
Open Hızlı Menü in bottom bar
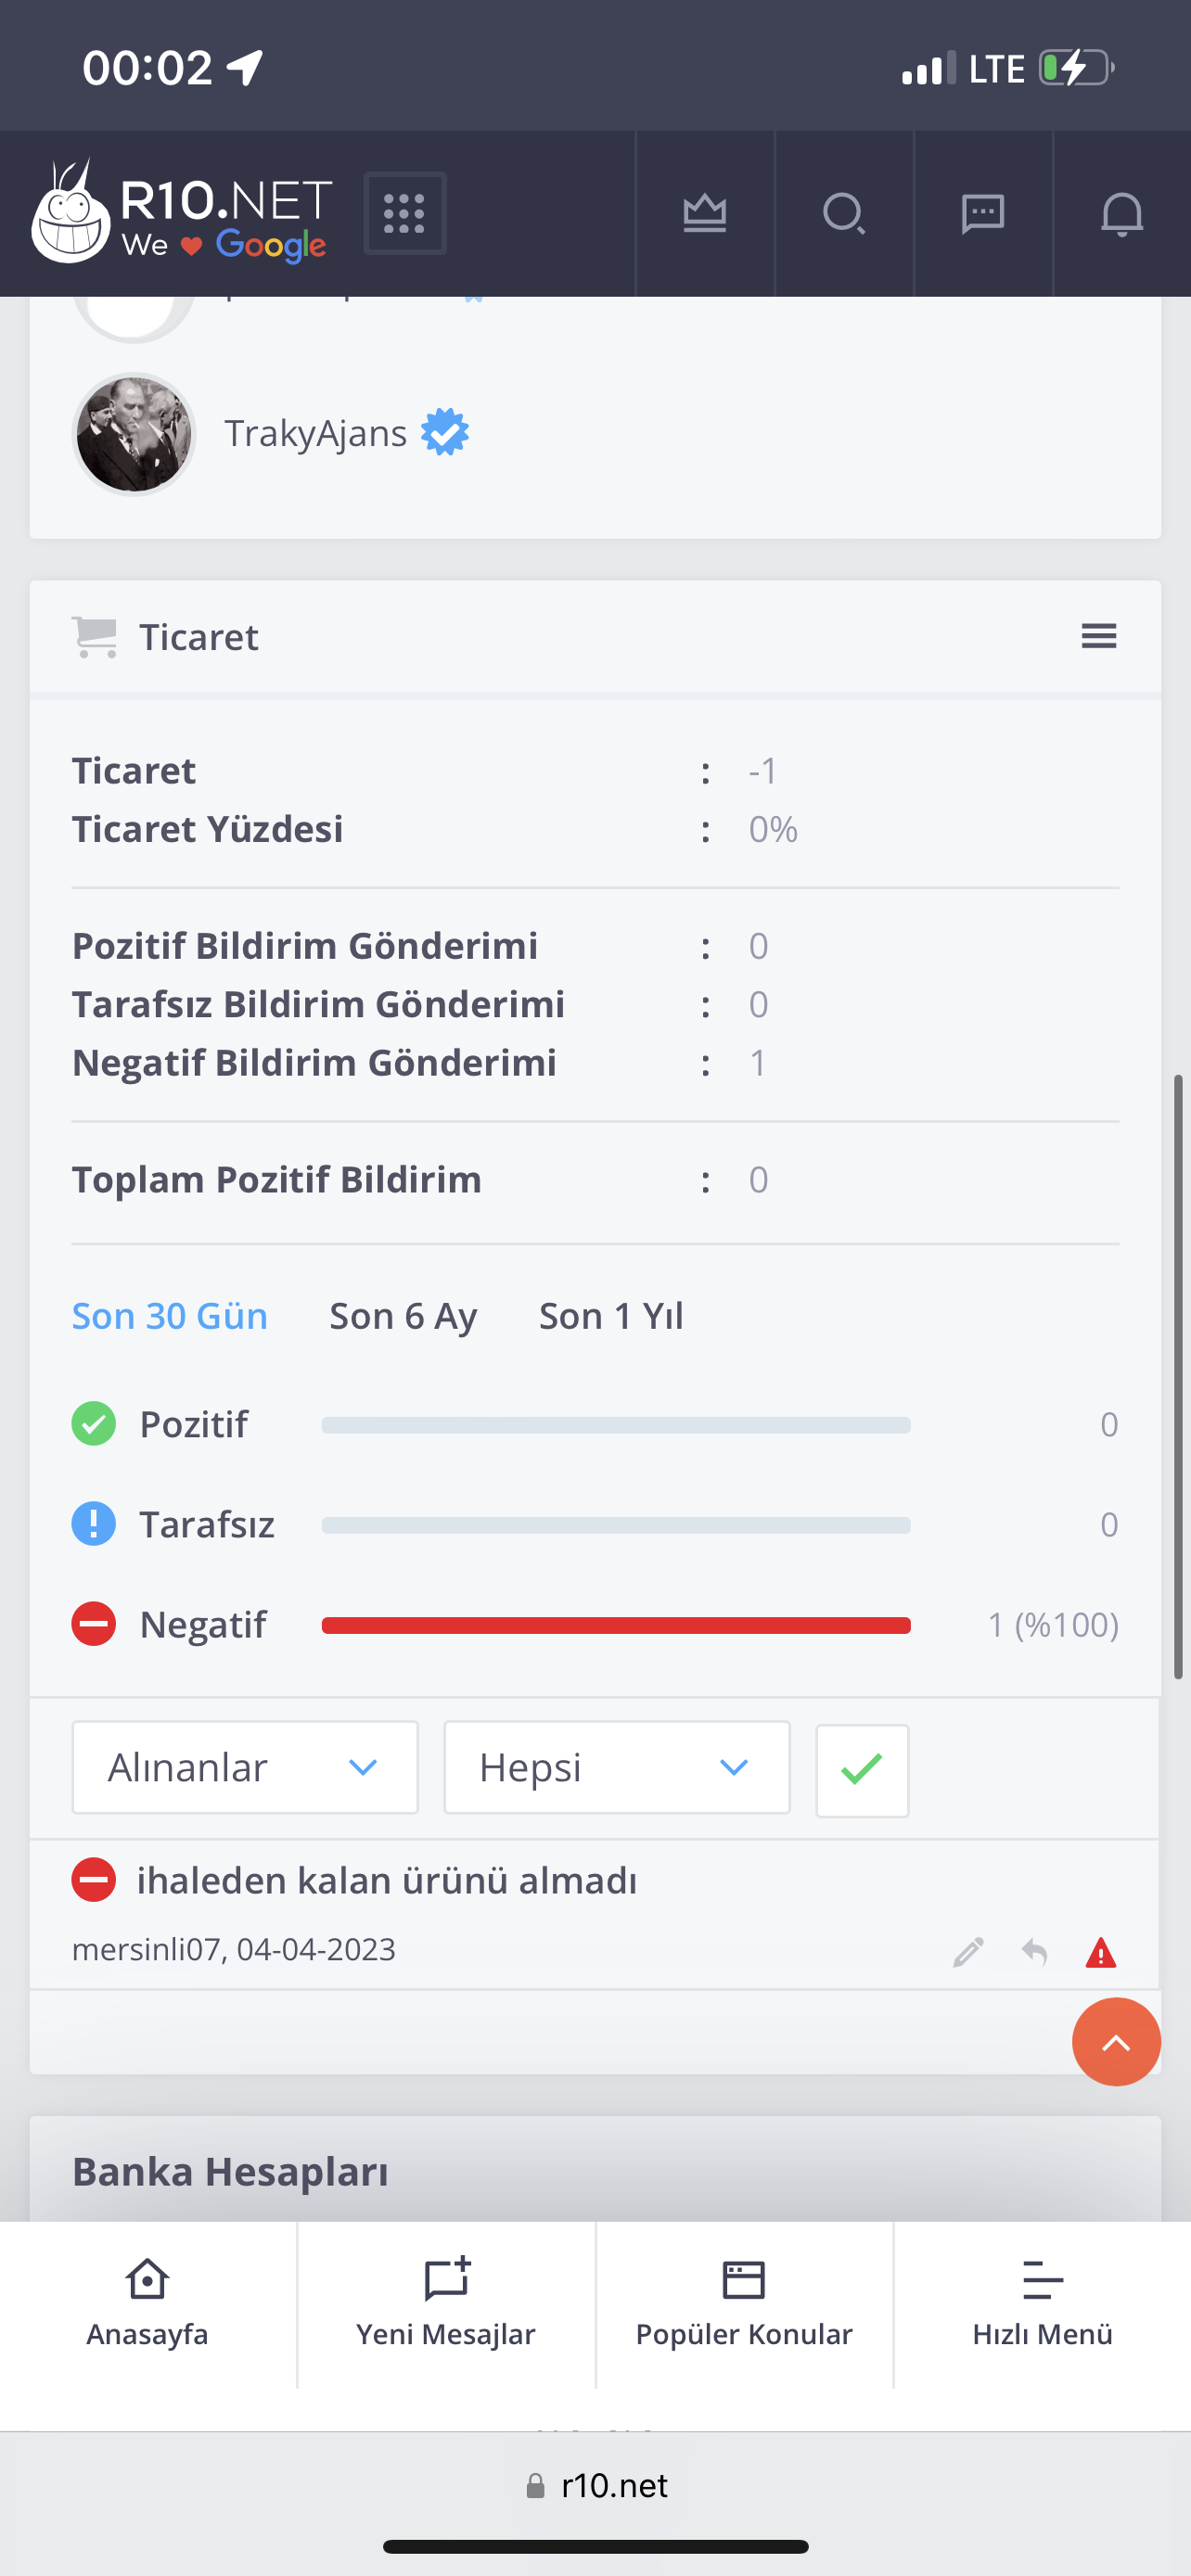1043,2305
